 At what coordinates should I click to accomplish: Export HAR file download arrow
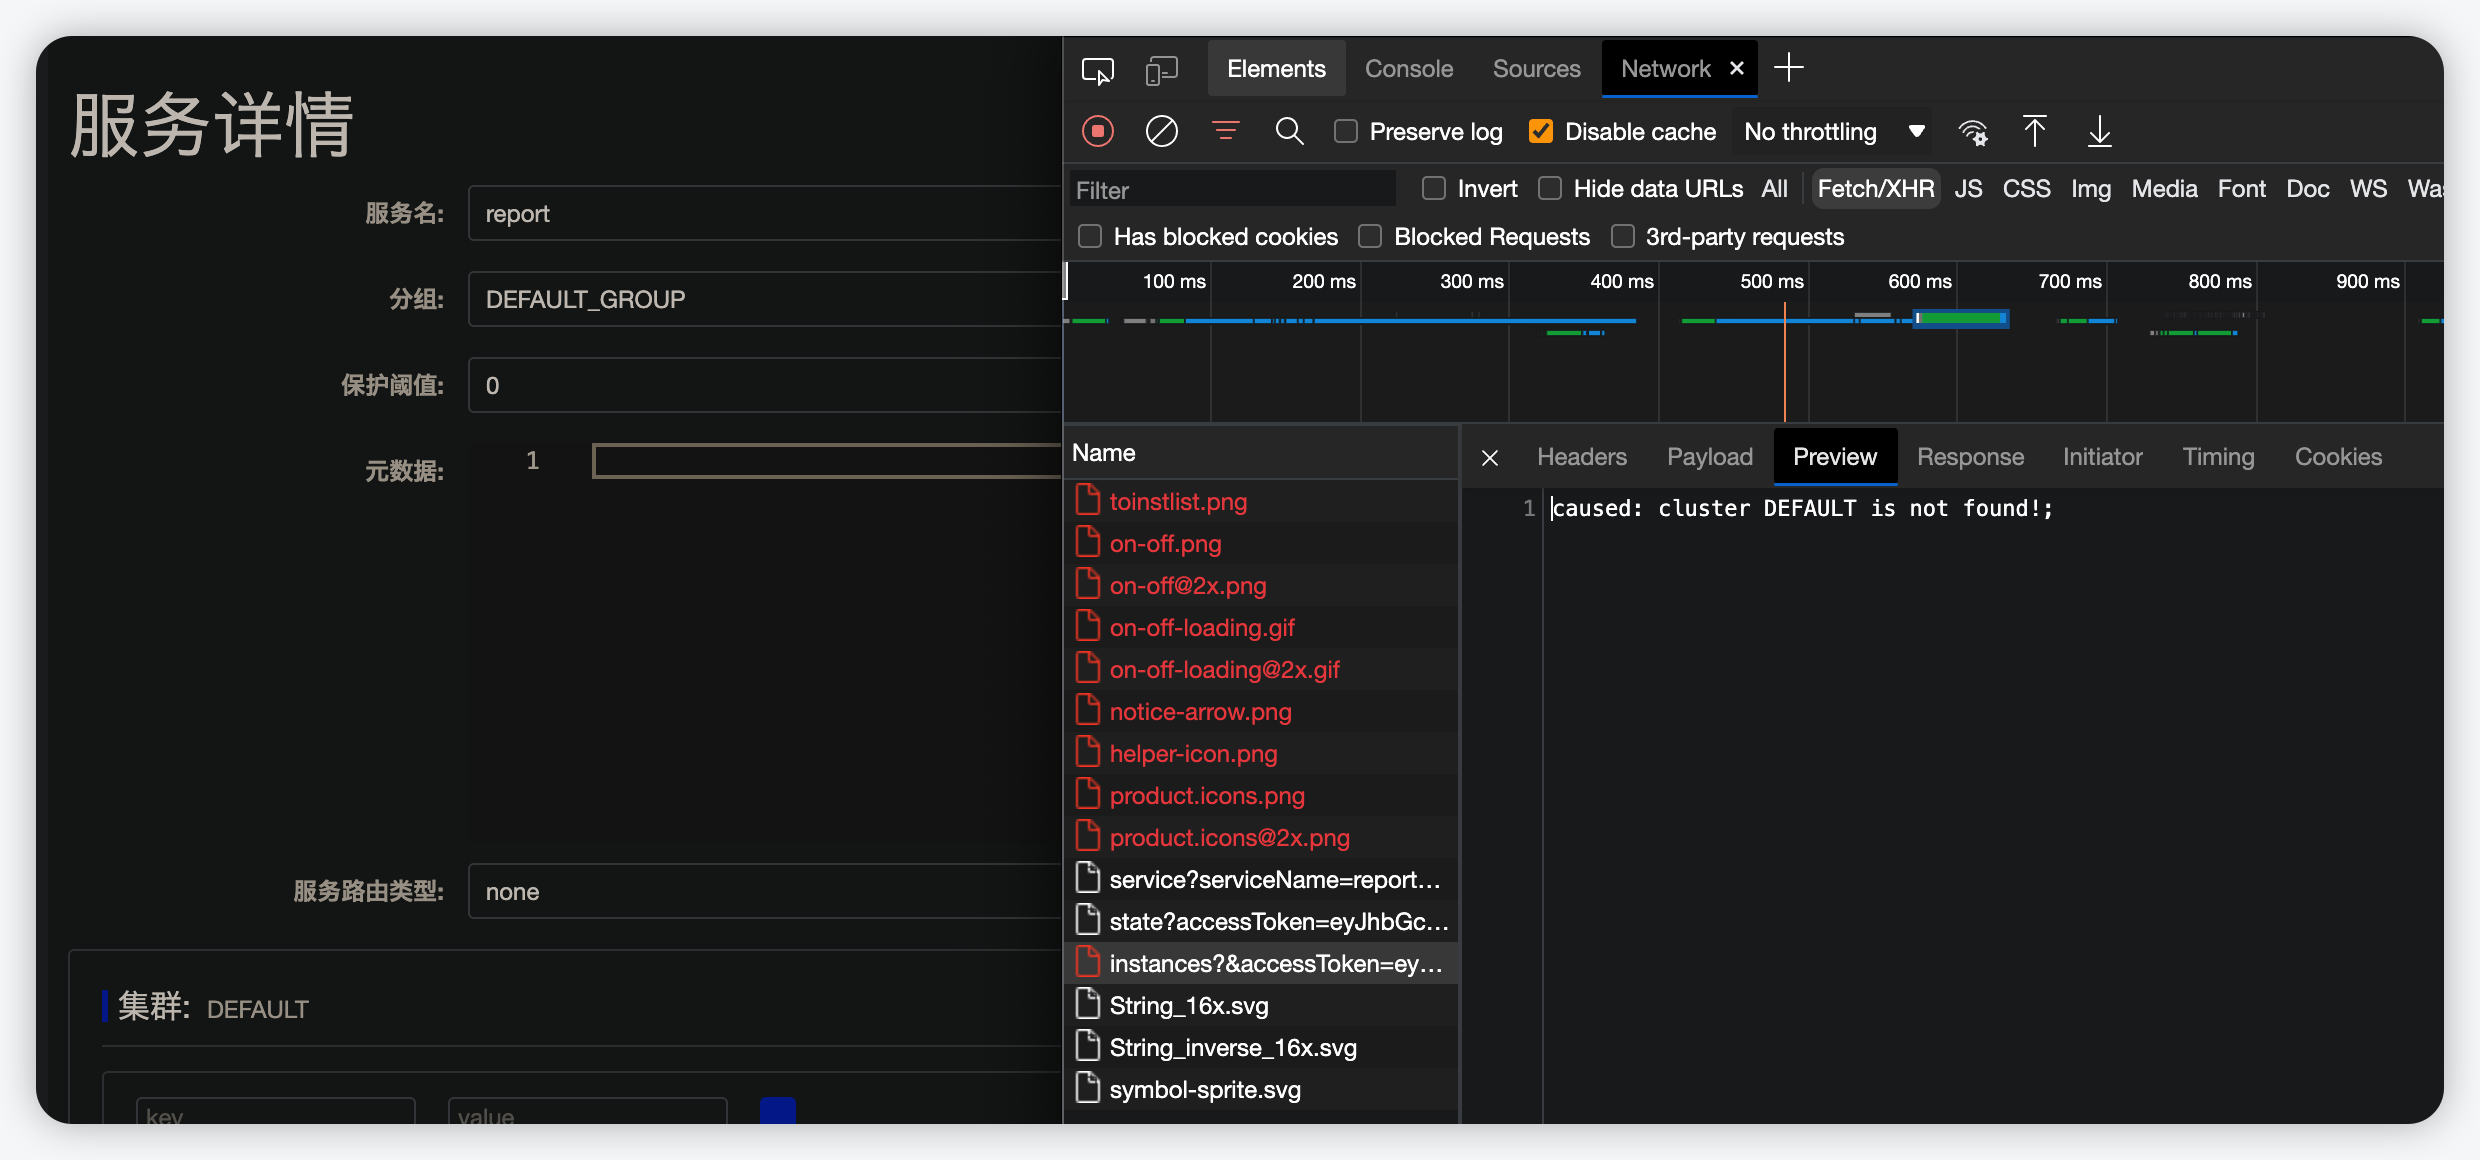[2099, 131]
